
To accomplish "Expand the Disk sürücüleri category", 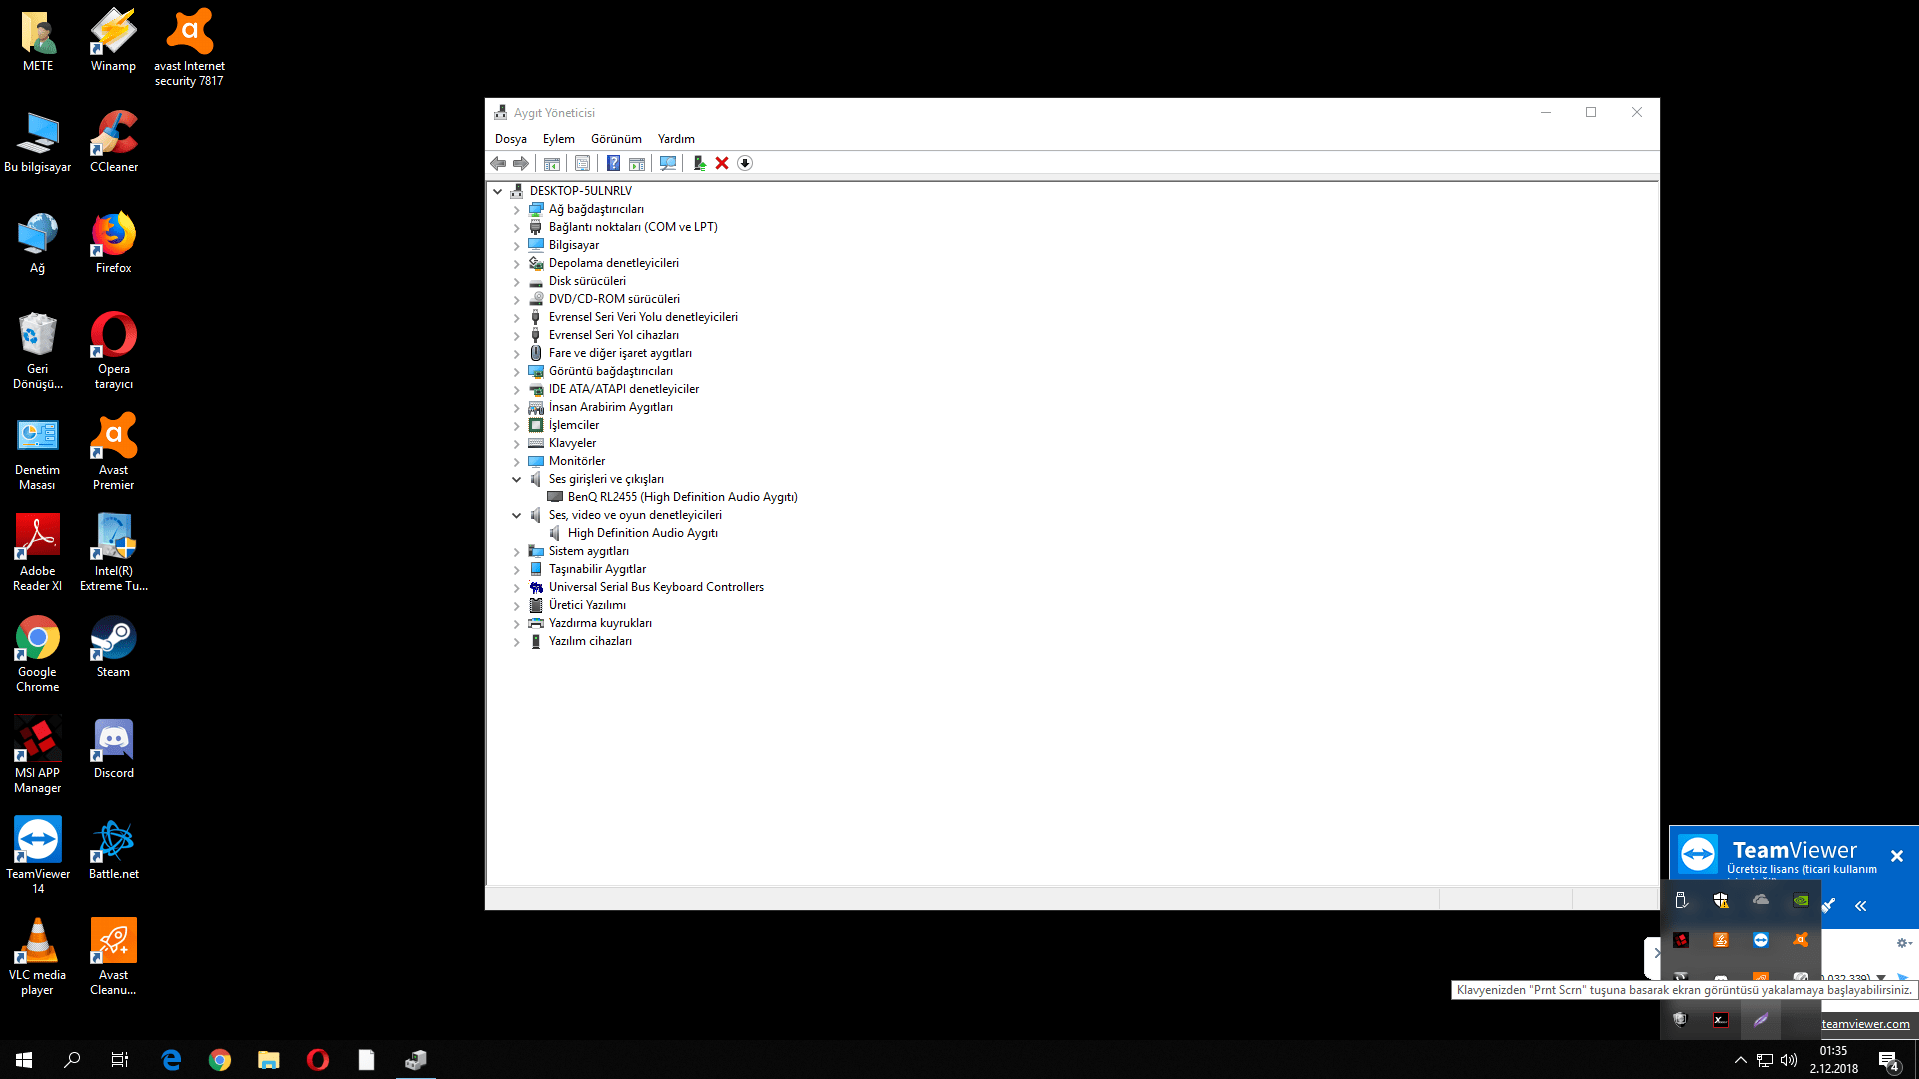I will pos(517,282).
